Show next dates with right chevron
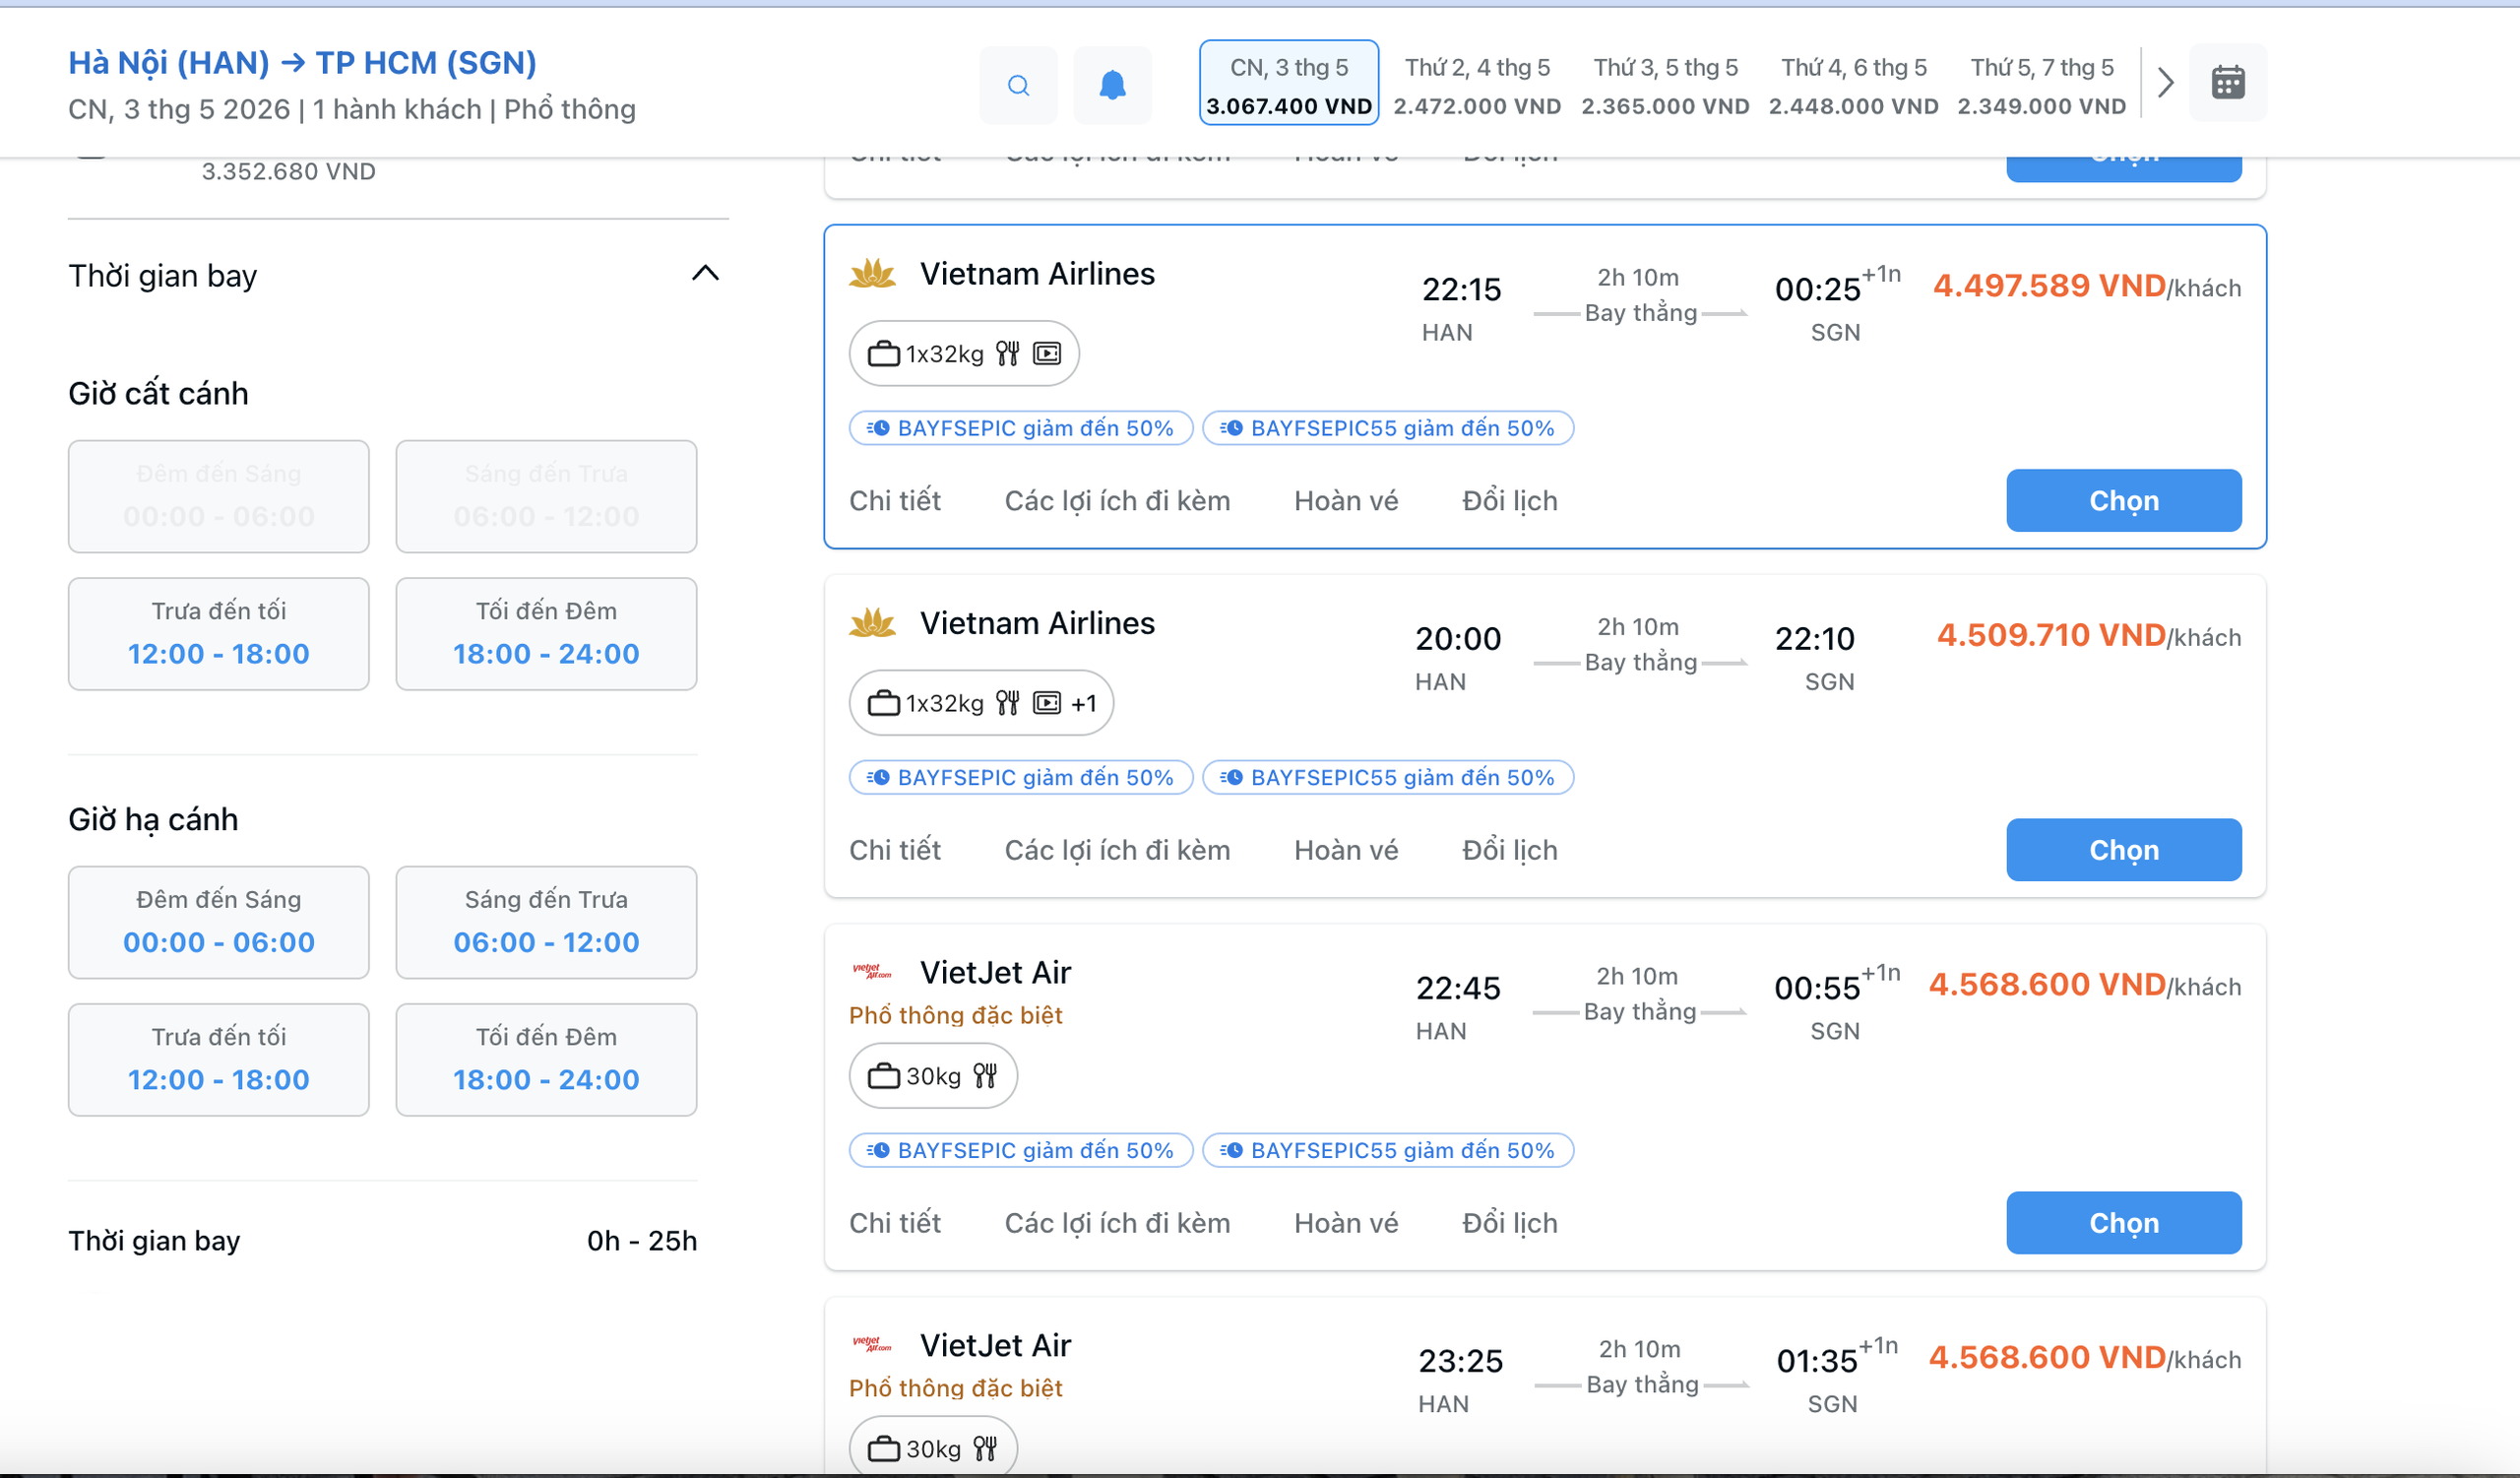The image size is (2520, 1478). tap(2165, 83)
